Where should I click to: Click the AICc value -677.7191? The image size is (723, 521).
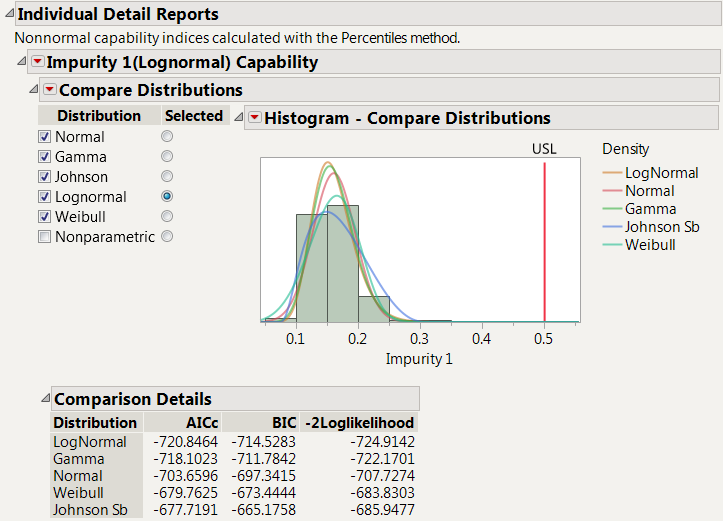pos(185,510)
